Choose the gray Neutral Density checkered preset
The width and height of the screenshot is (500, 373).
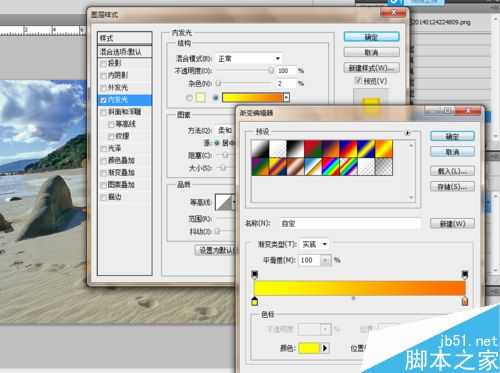pos(384,166)
